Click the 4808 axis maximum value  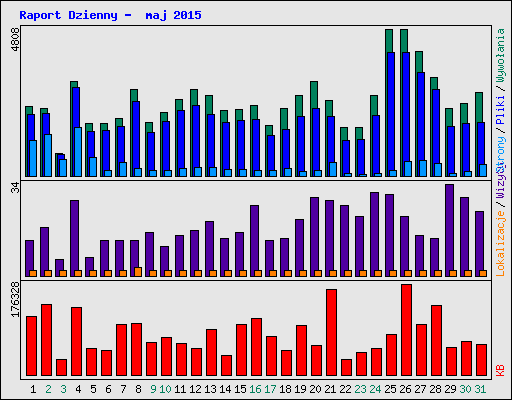[15, 40]
